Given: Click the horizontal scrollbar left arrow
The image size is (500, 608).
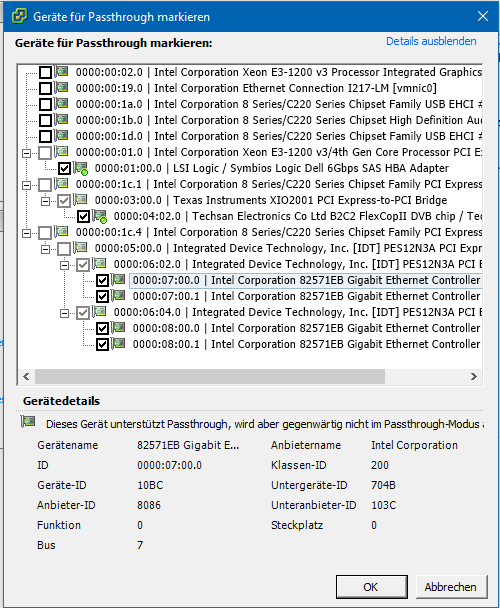Looking at the screenshot, I should pos(26,376).
